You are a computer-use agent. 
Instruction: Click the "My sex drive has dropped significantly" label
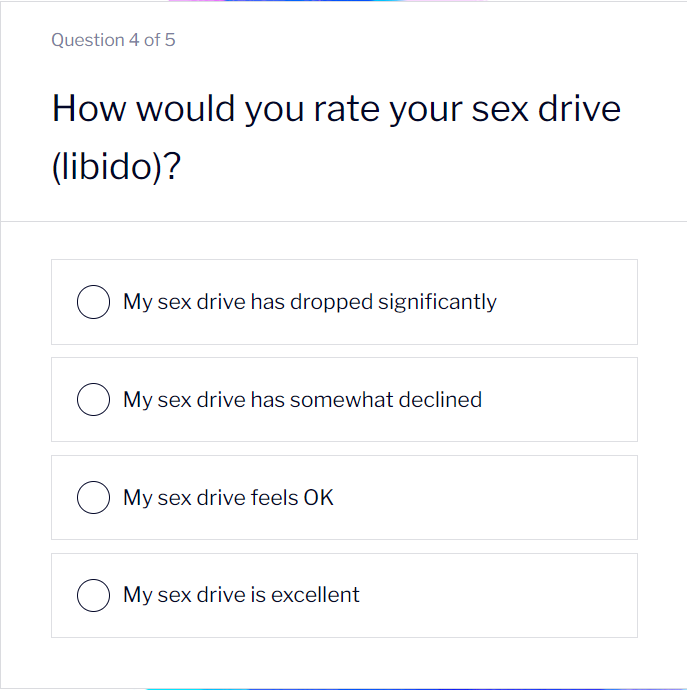(309, 302)
